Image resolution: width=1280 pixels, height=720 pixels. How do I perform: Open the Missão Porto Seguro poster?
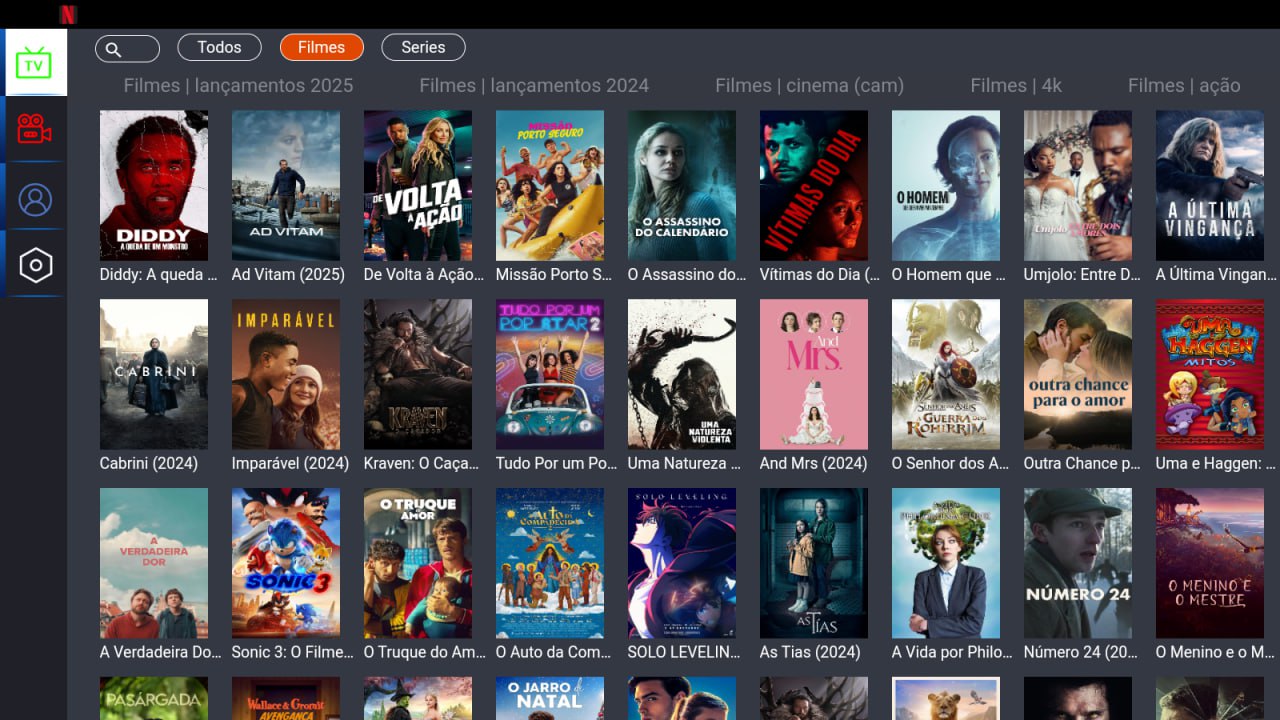tap(550, 185)
